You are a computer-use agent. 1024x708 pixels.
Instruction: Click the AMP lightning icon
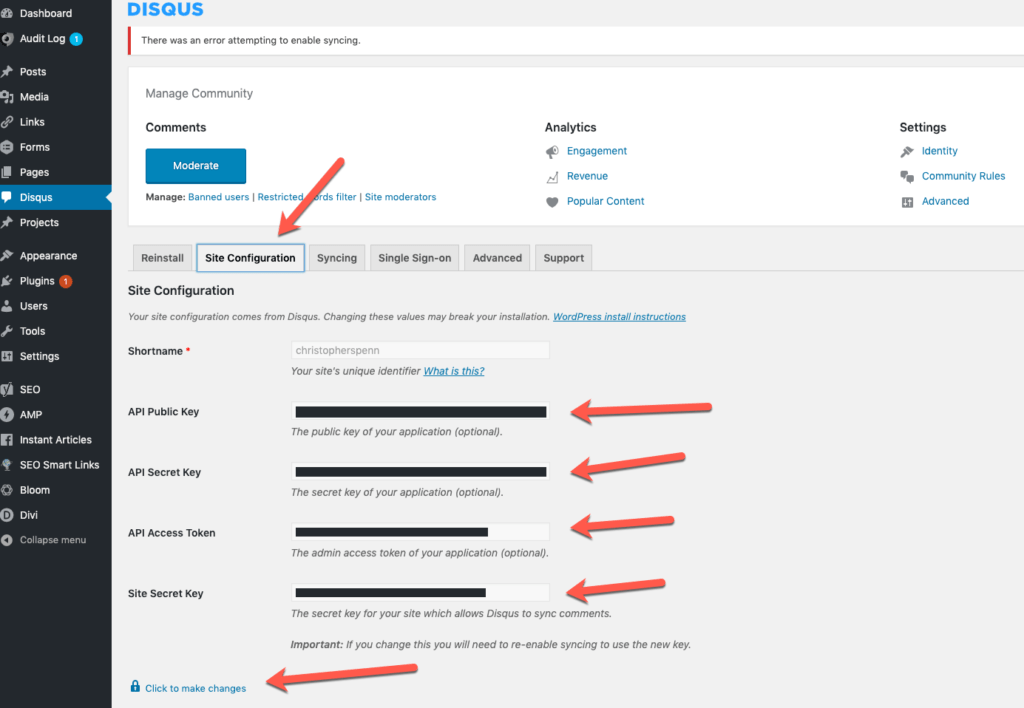point(7,415)
